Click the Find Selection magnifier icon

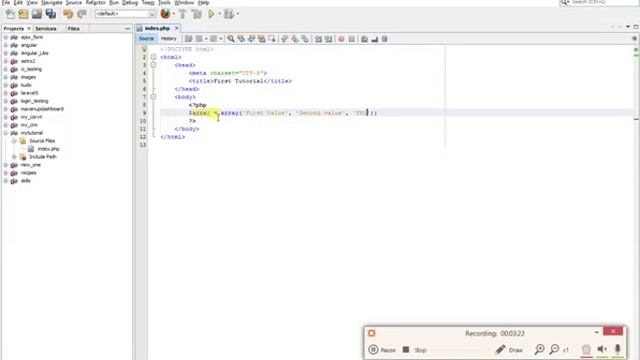(x=231, y=39)
